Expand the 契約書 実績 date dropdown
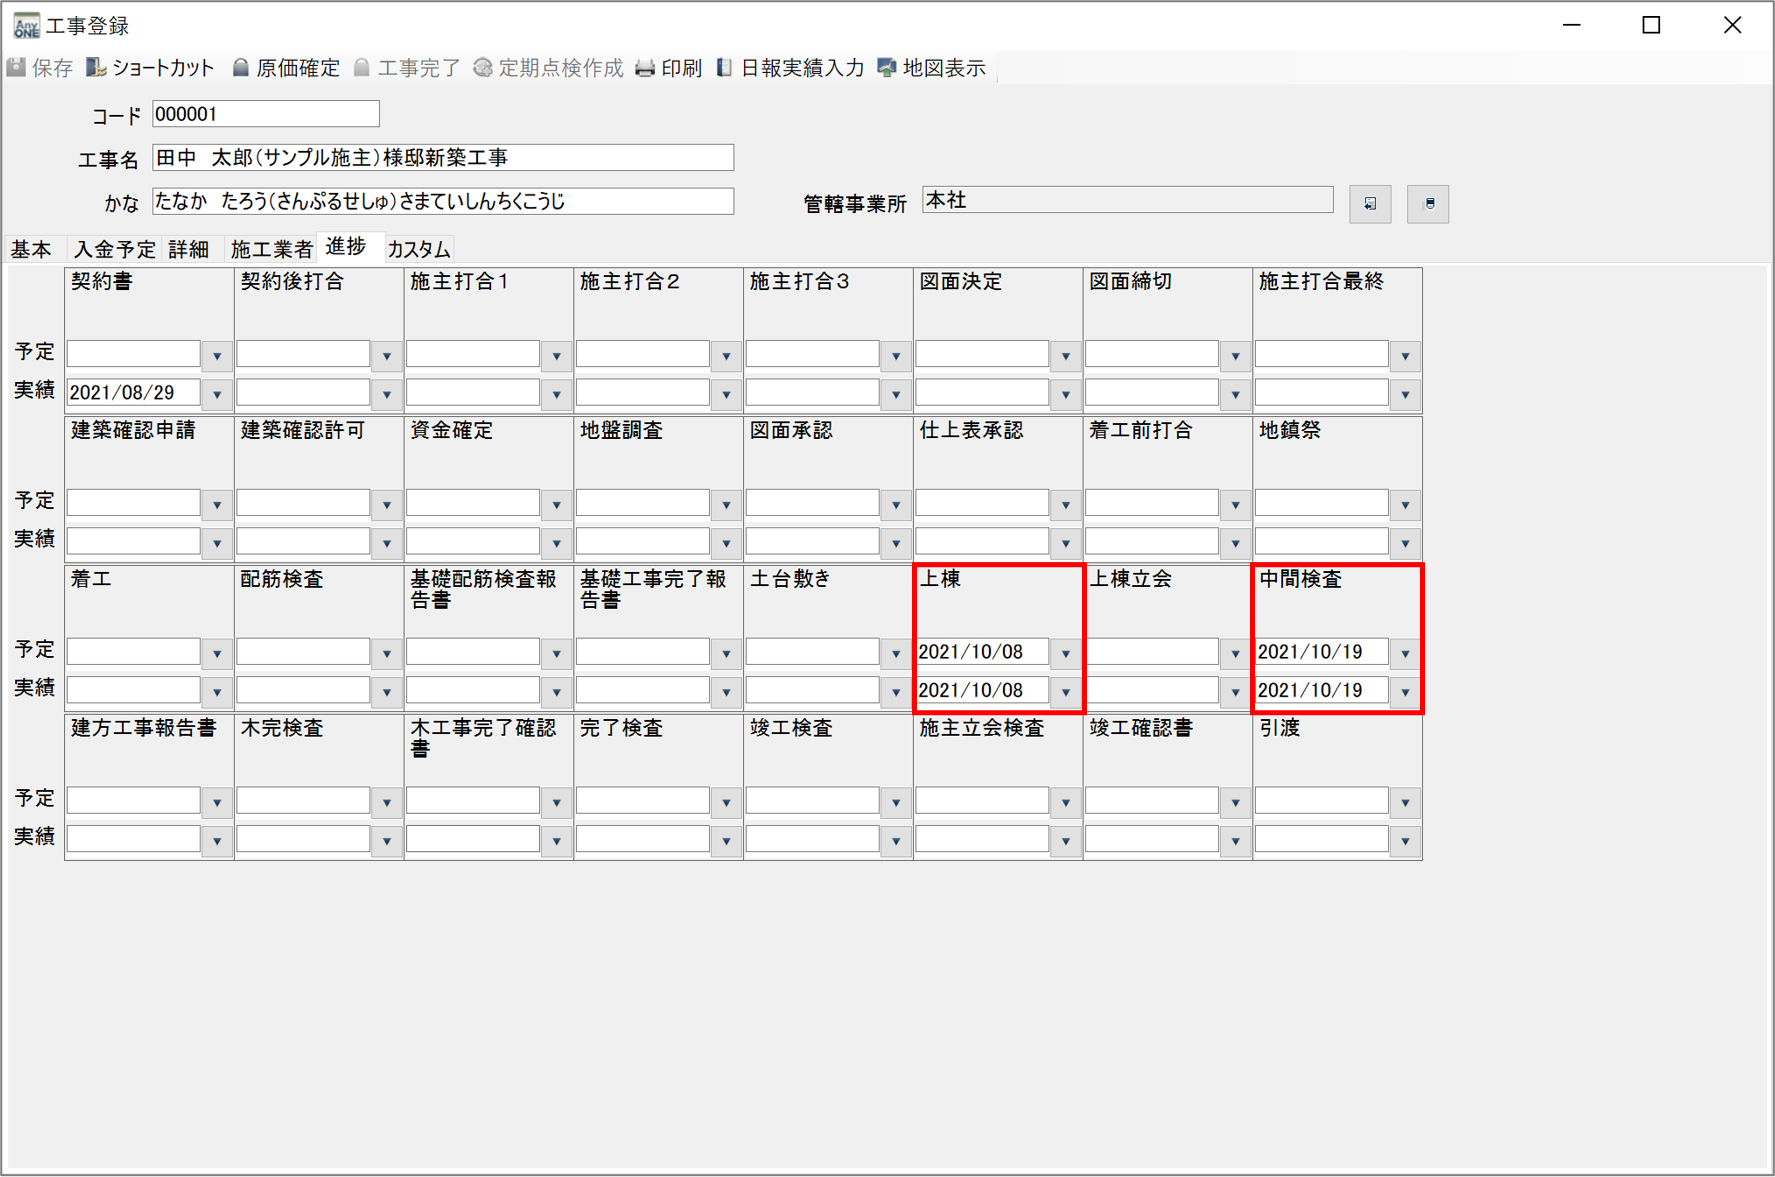Viewport: 1775px width, 1177px height. tap(217, 395)
